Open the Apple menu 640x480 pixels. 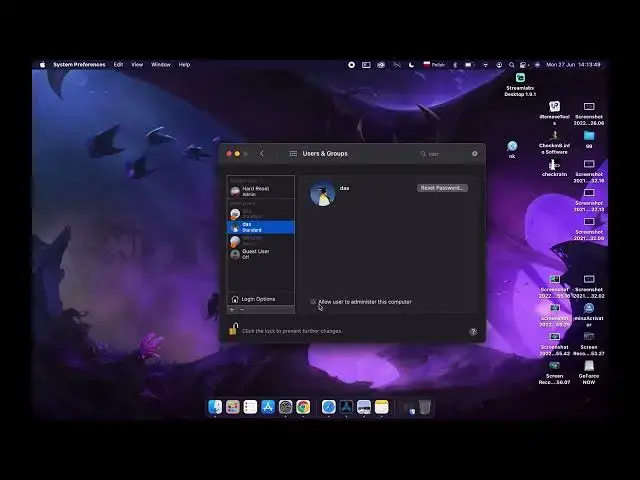coord(42,64)
